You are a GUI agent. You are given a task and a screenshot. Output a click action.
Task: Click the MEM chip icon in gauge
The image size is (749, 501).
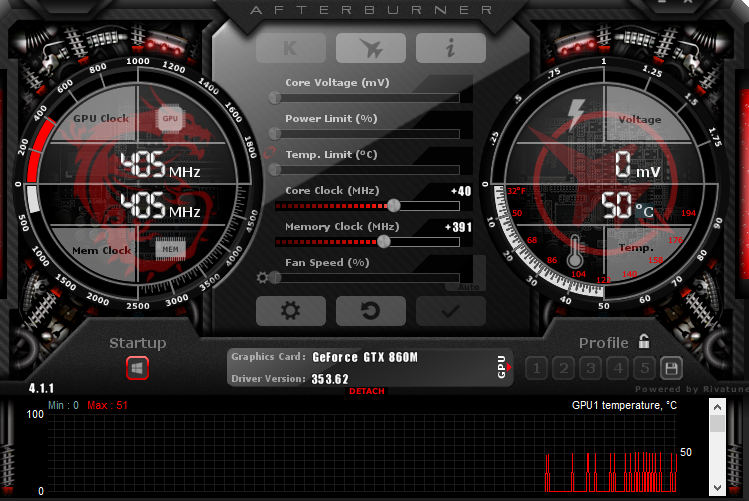171,249
